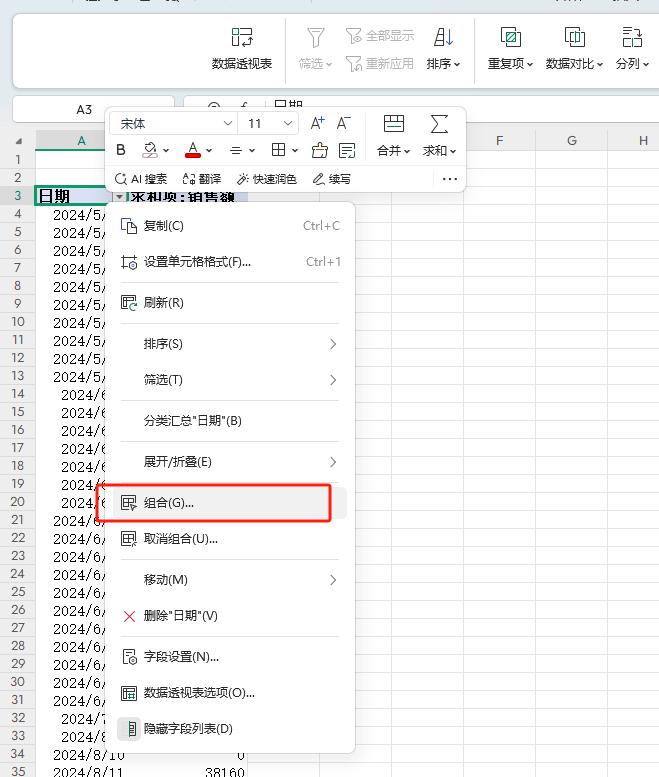Open the 日期 field filter dropdown arrow
Viewport: 659px width, 777px height.
pyautogui.click(x=119, y=197)
